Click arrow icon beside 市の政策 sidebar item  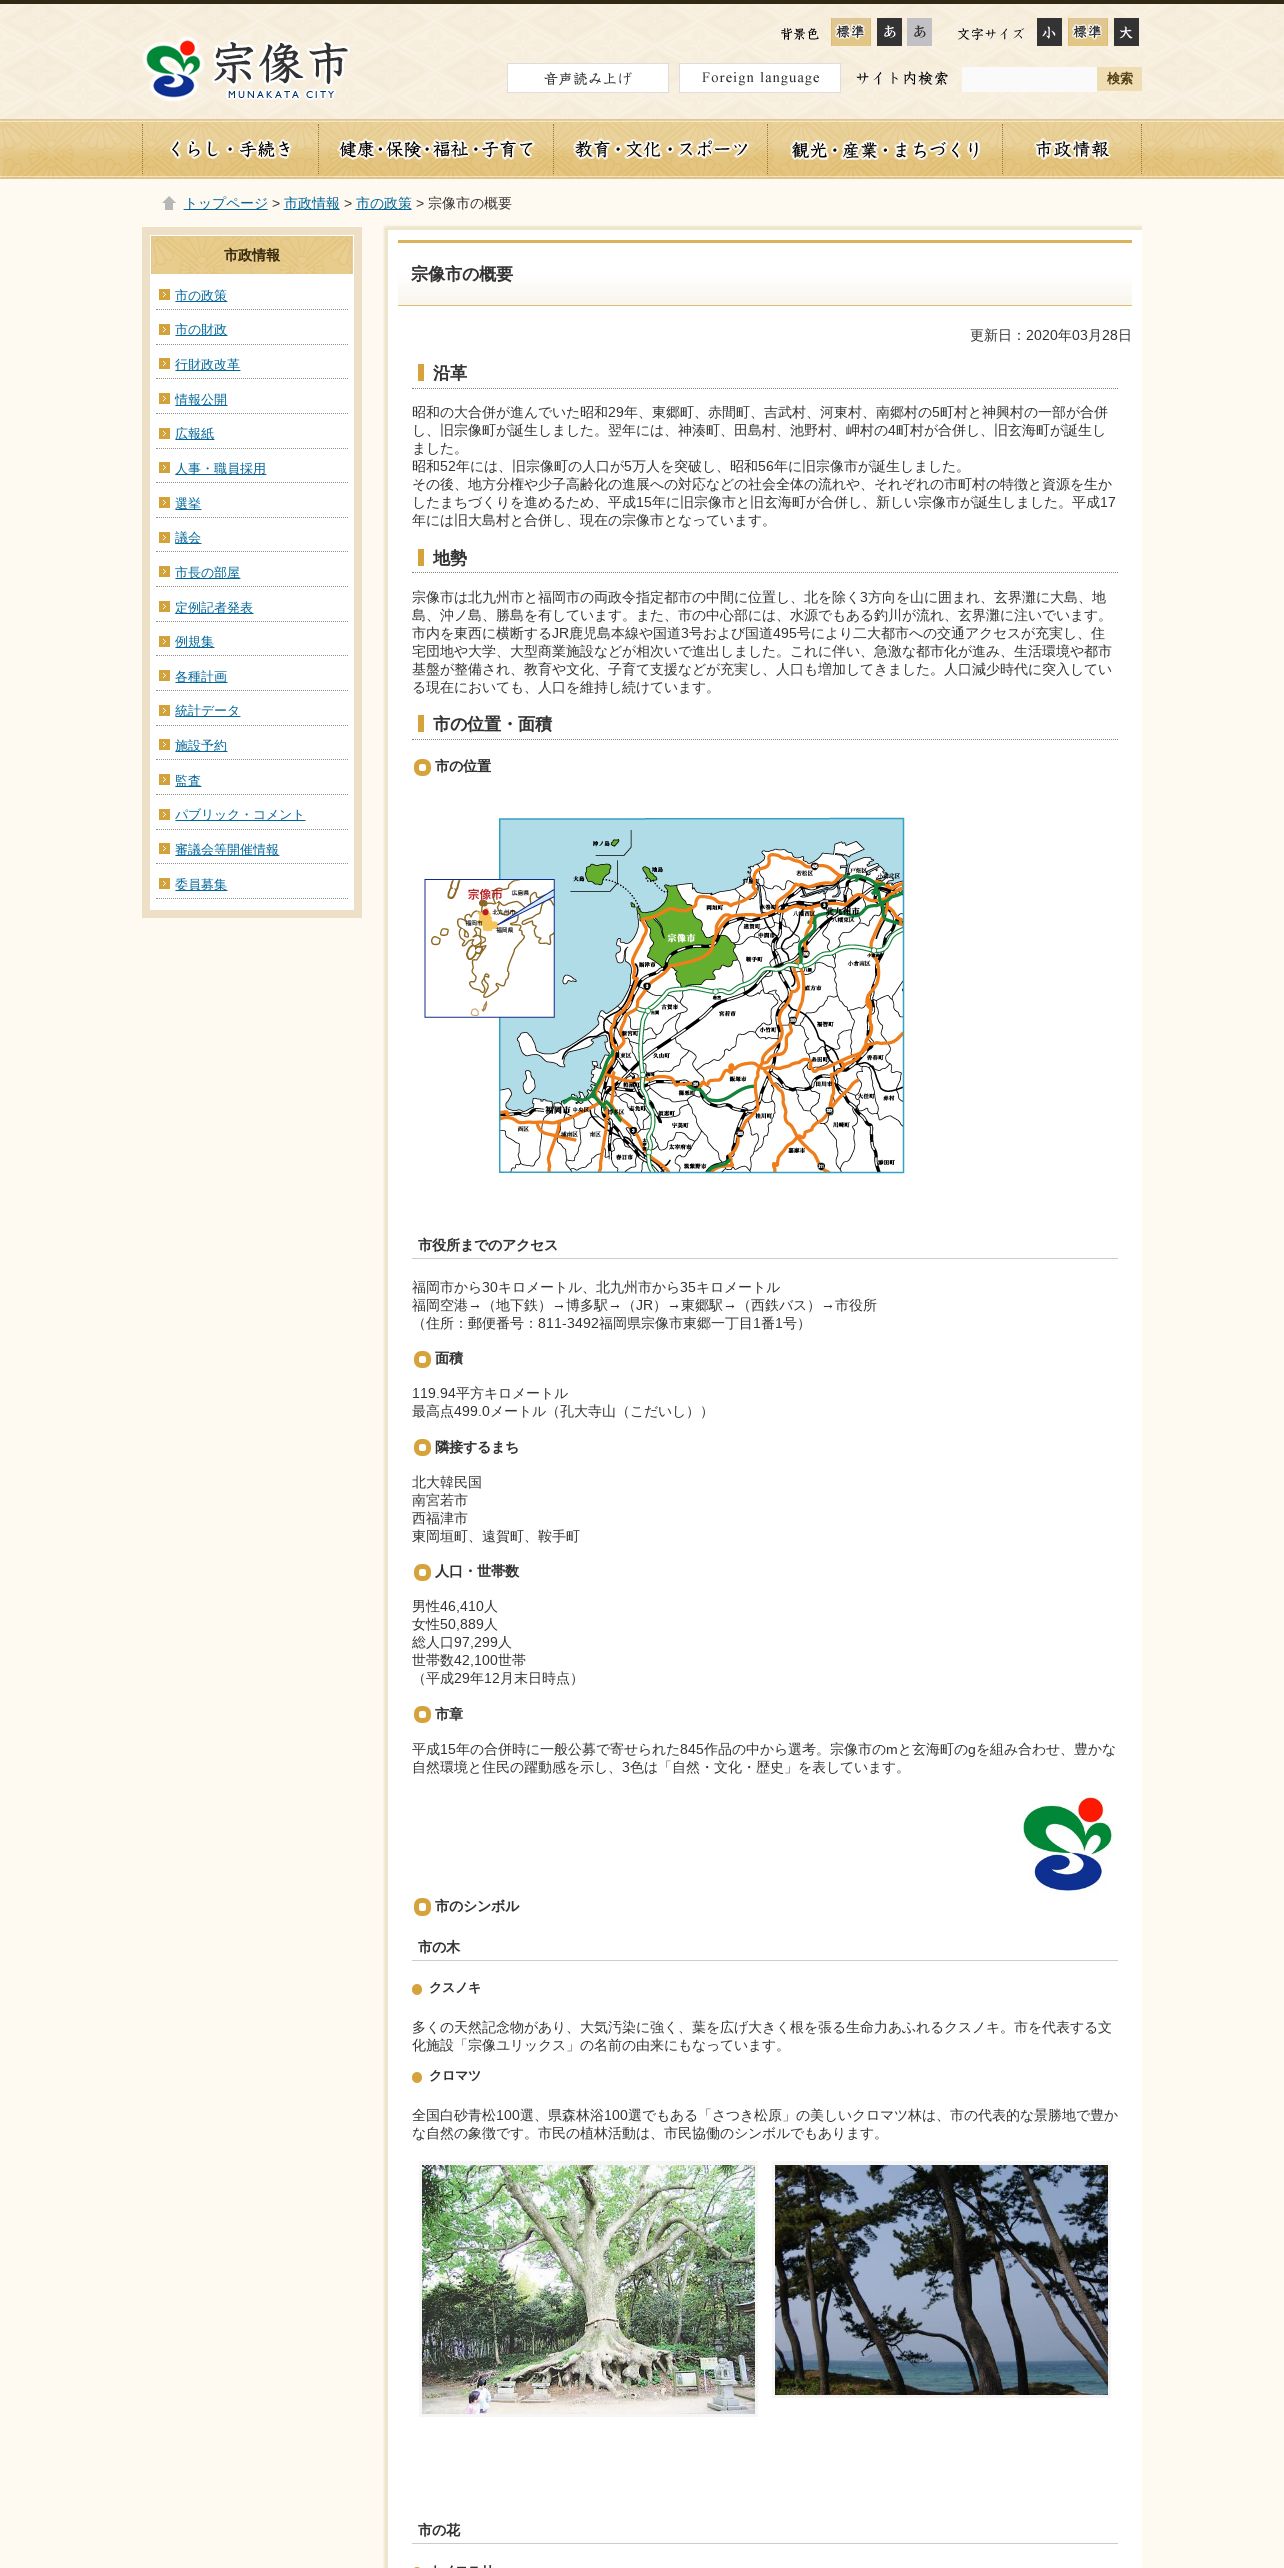point(164,294)
